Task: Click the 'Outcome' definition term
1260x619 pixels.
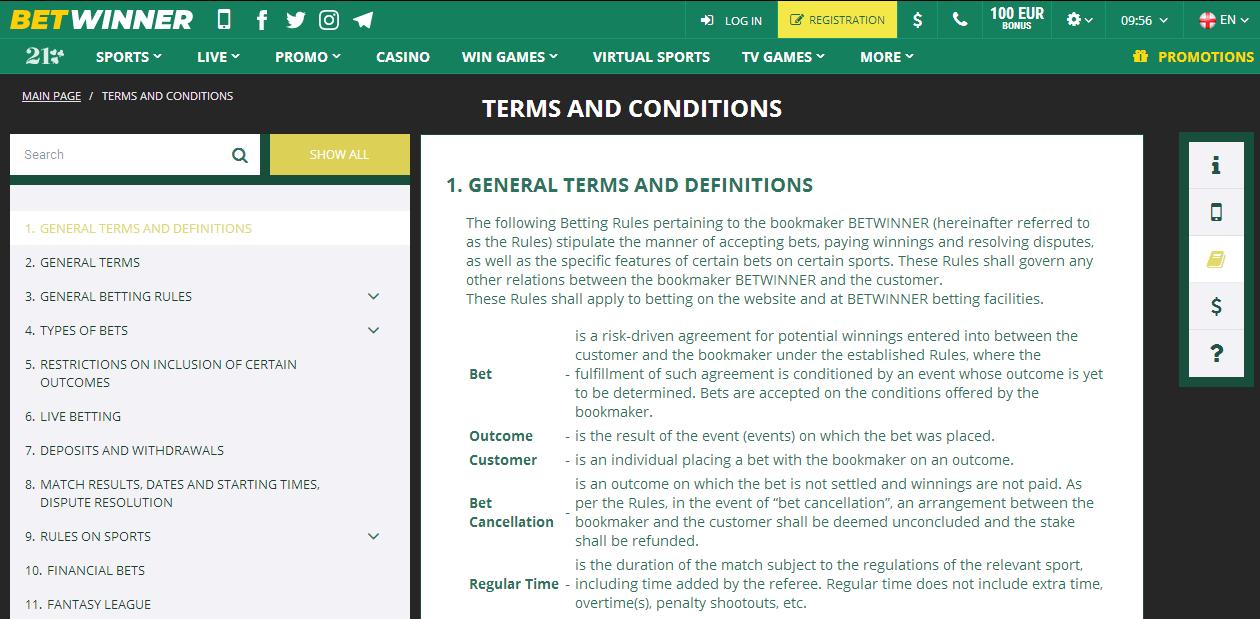Action: (501, 436)
